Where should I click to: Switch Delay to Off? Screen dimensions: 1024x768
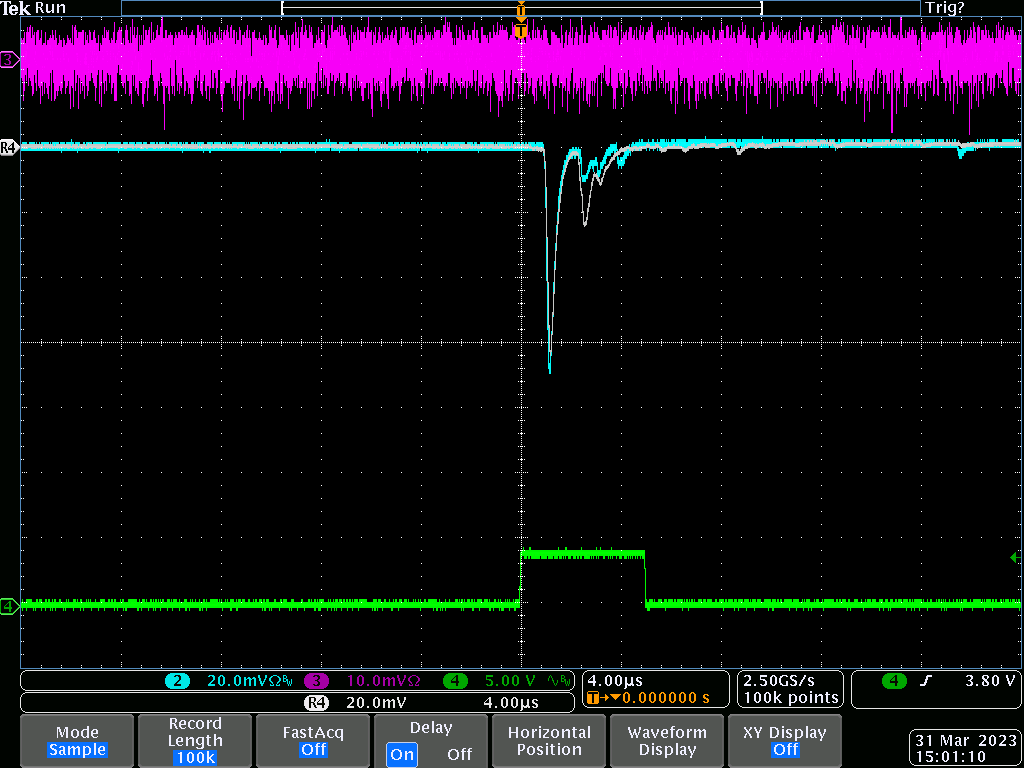pos(459,754)
